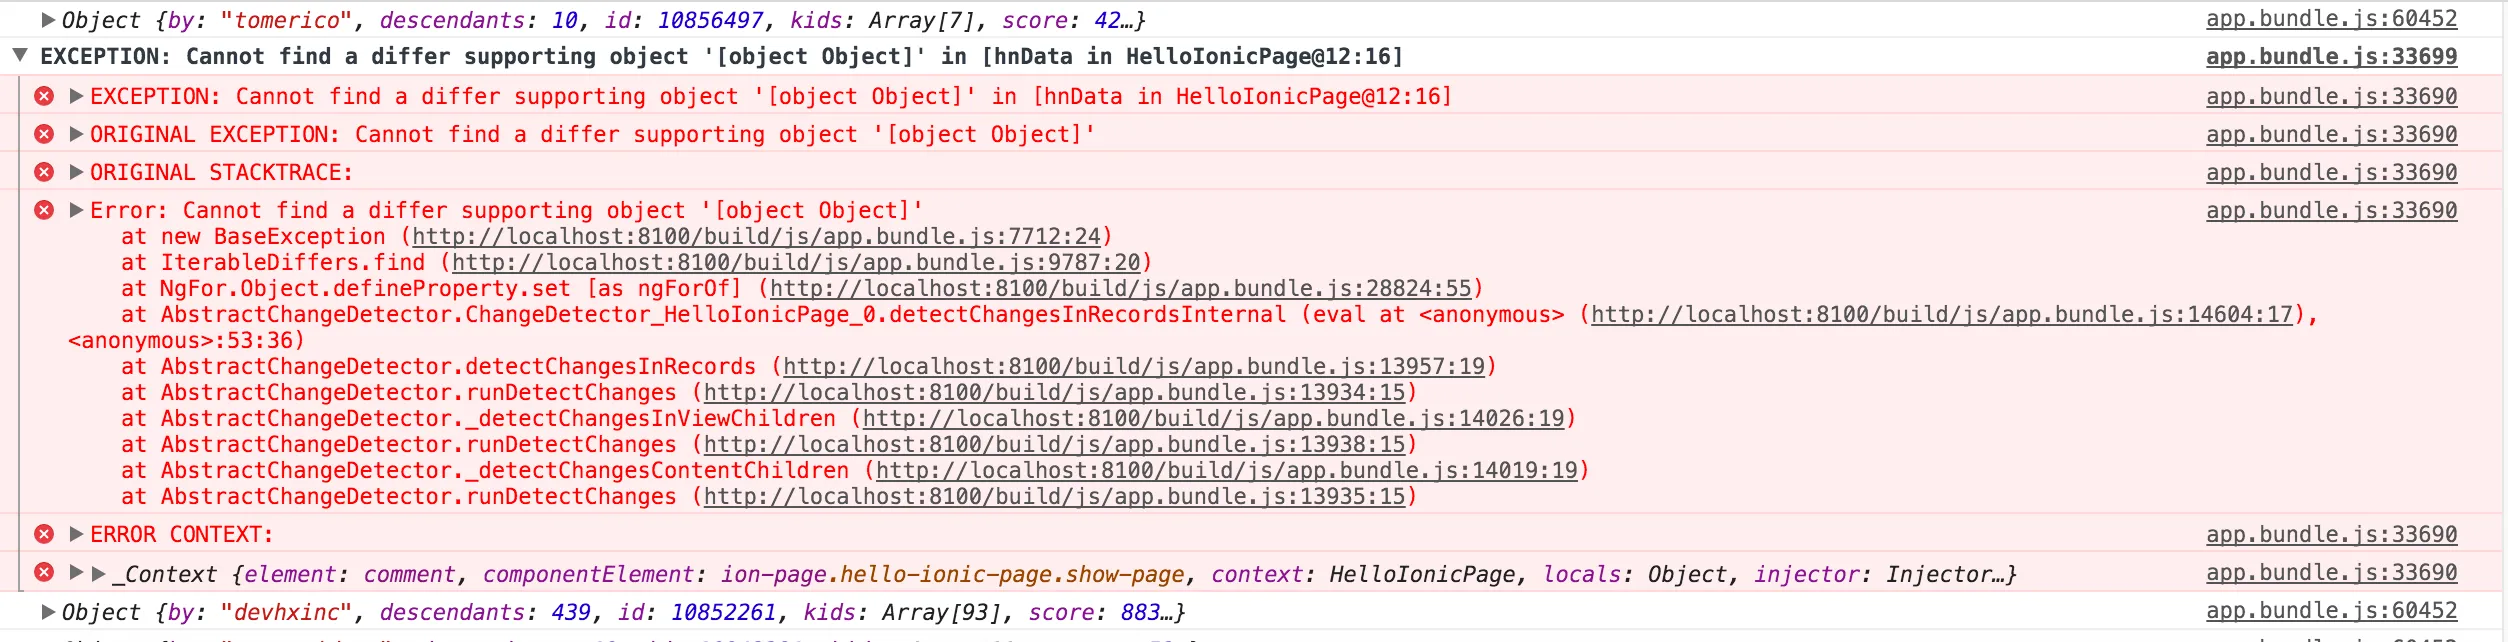The width and height of the screenshot is (2508, 642).
Task: Click error icon next to _Context object
Action: tap(44, 572)
